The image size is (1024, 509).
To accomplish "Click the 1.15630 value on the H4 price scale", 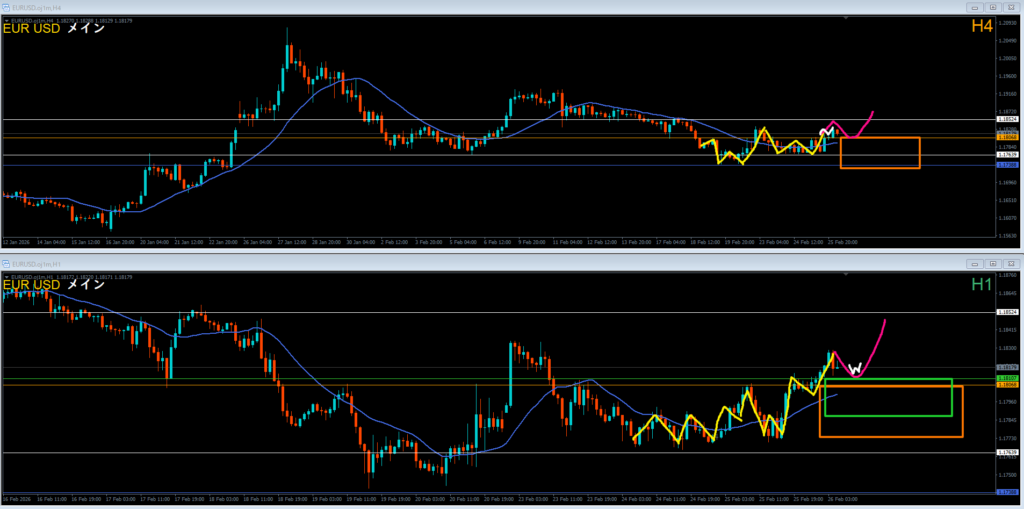I will [1006, 235].
